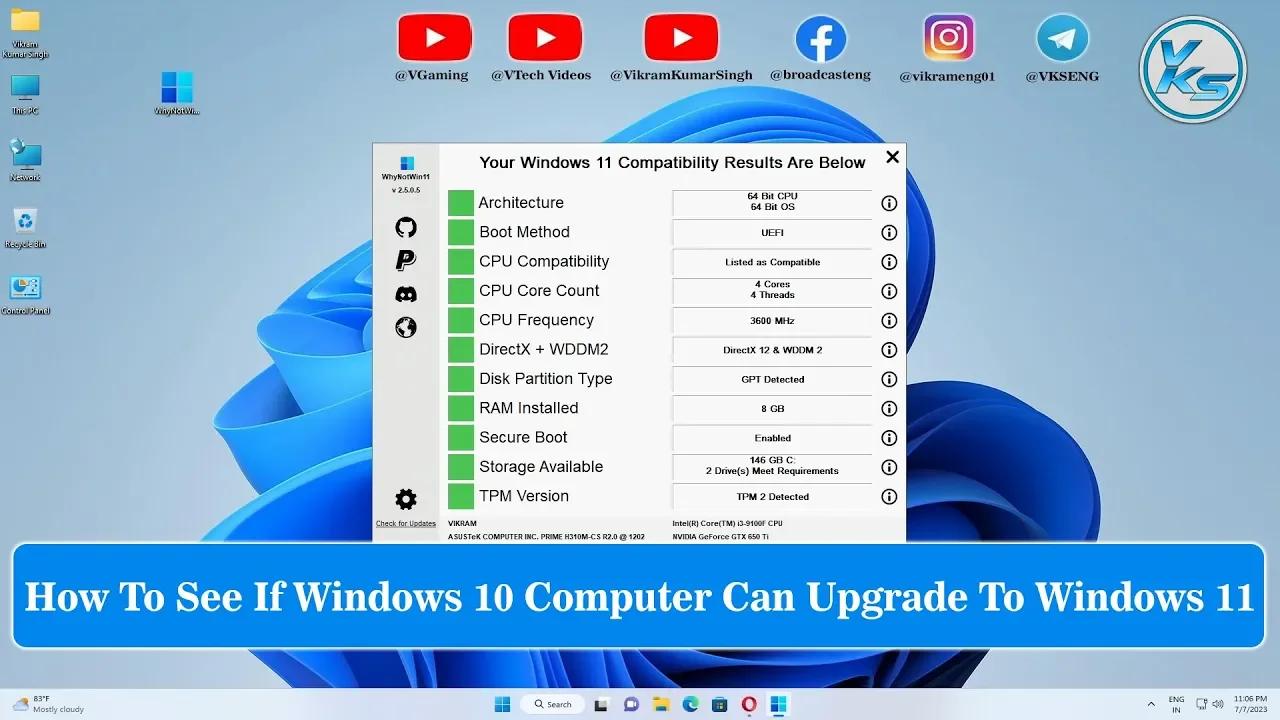Screen dimensions: 1280x720
Task: Open the 83°F weather widget
Action: pyautogui.click(x=48, y=704)
